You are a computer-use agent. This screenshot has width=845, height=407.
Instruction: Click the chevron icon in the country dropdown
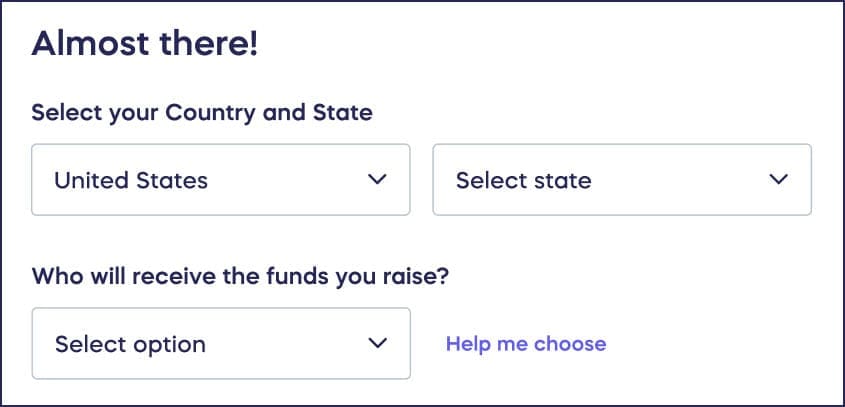tap(377, 180)
